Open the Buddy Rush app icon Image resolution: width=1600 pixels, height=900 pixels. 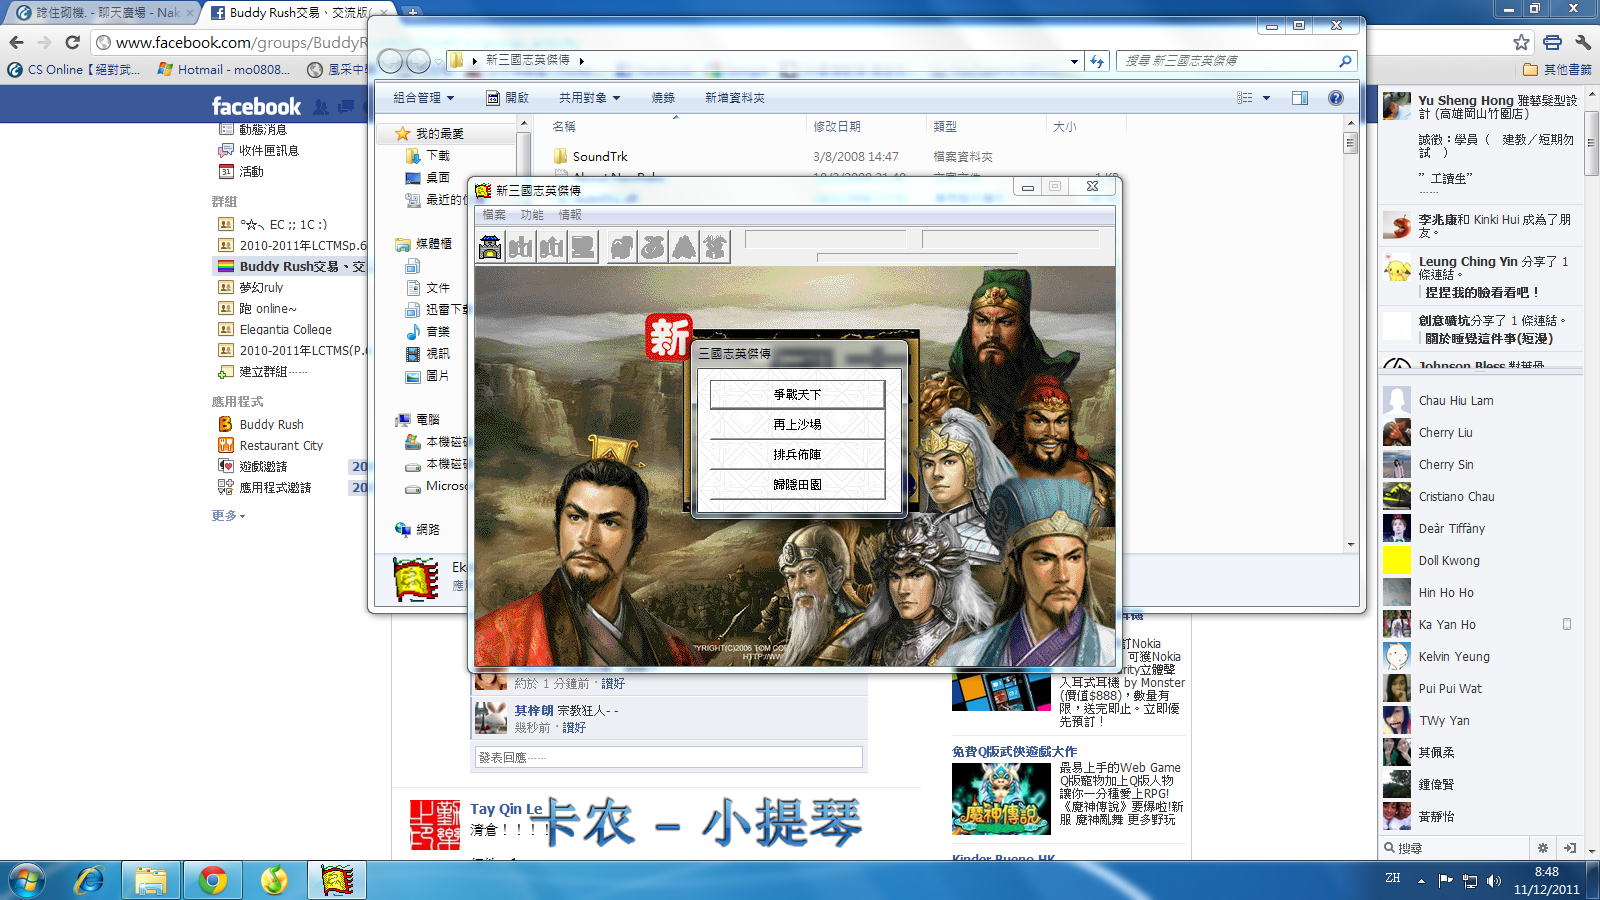pos(226,424)
